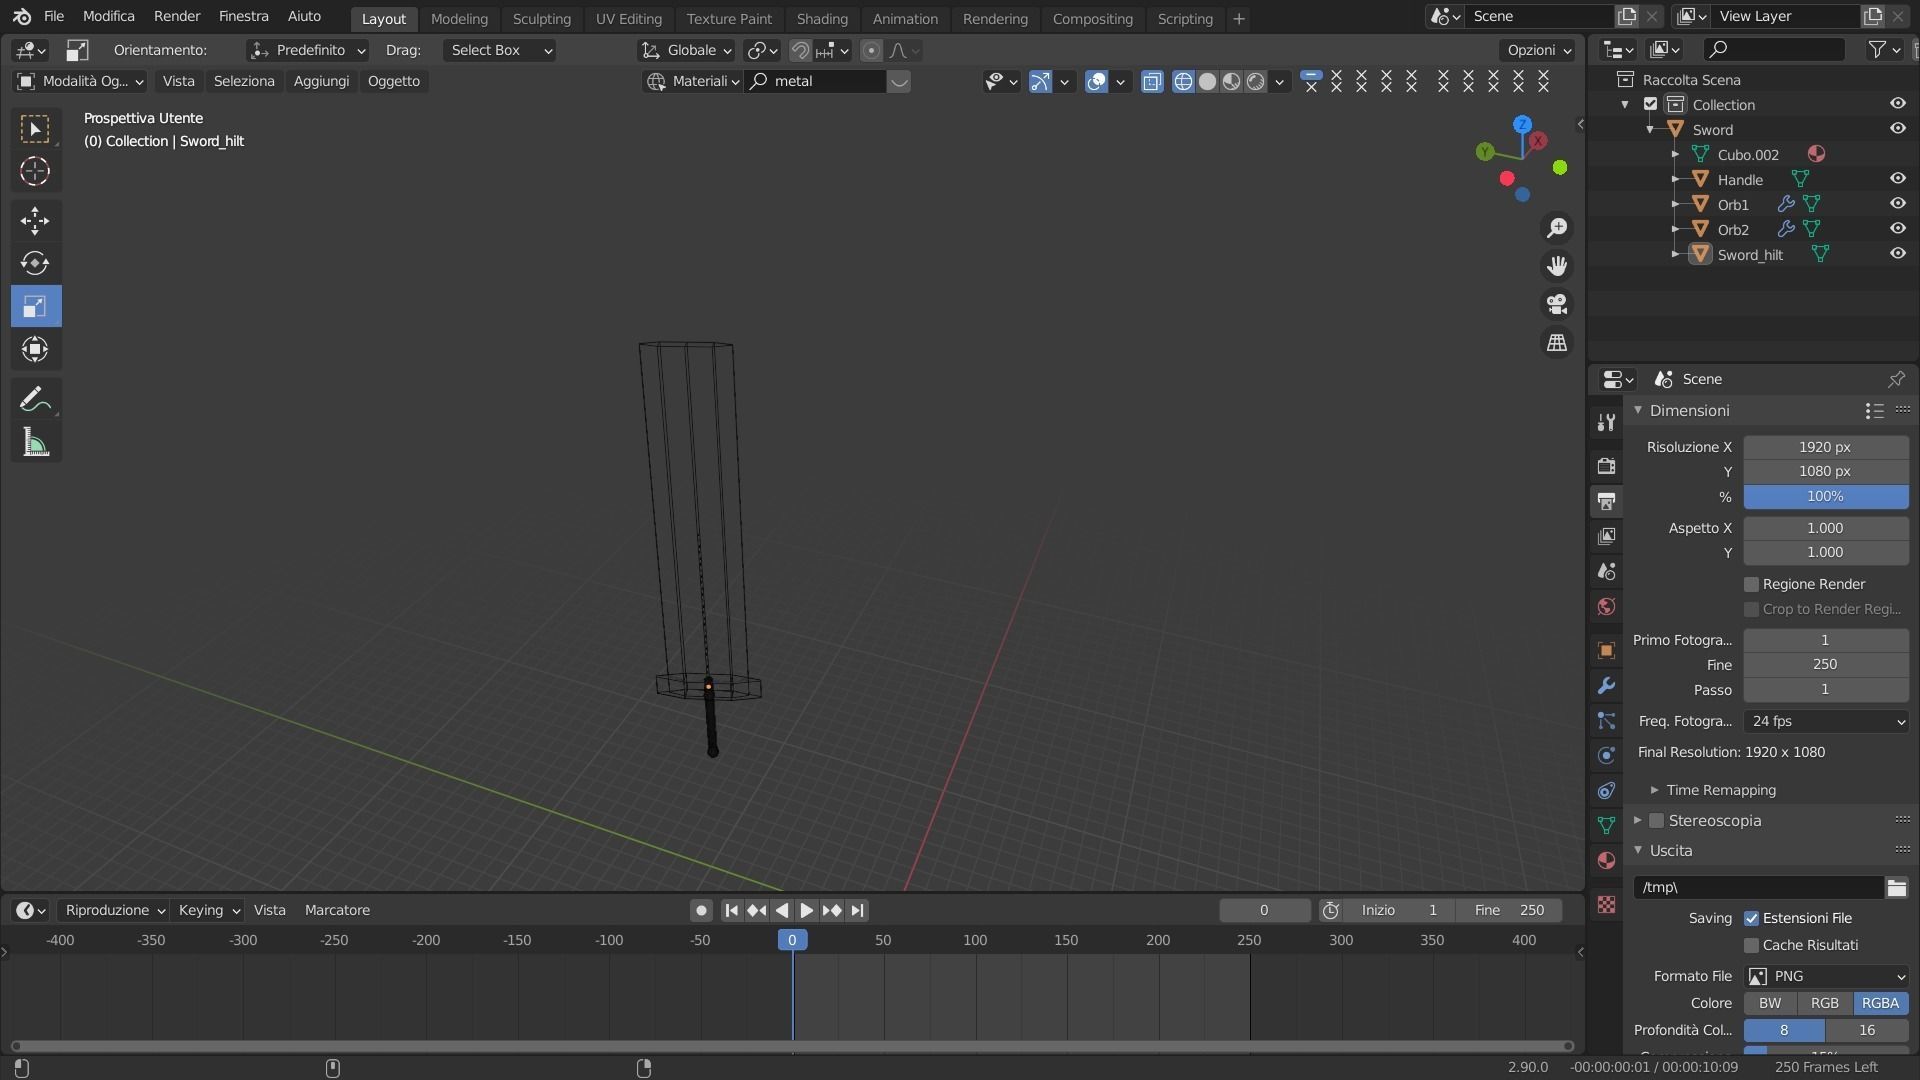Select the Scale tool
Image resolution: width=1920 pixels, height=1080 pixels.
(x=35, y=306)
